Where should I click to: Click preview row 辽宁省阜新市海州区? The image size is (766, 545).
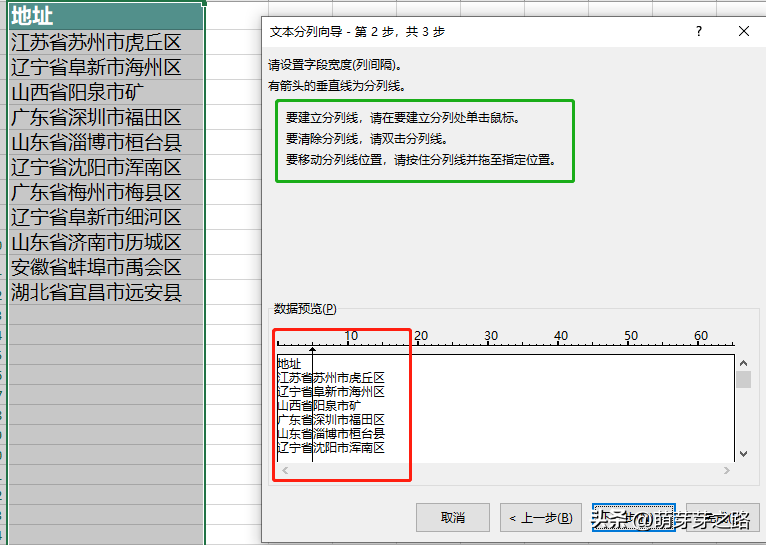(x=331, y=392)
